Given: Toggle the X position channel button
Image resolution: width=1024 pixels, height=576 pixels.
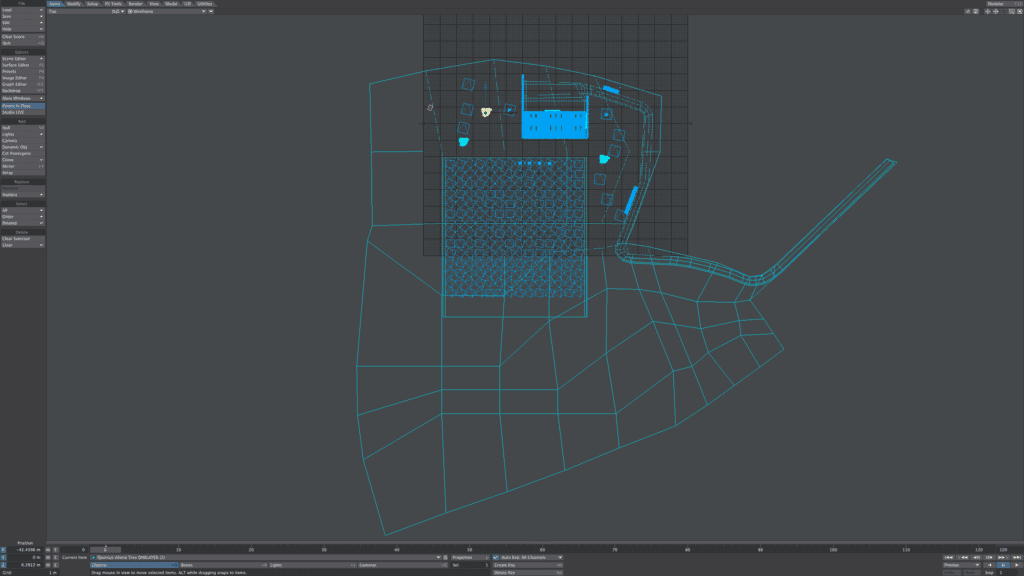Looking at the screenshot, I should [3, 550].
